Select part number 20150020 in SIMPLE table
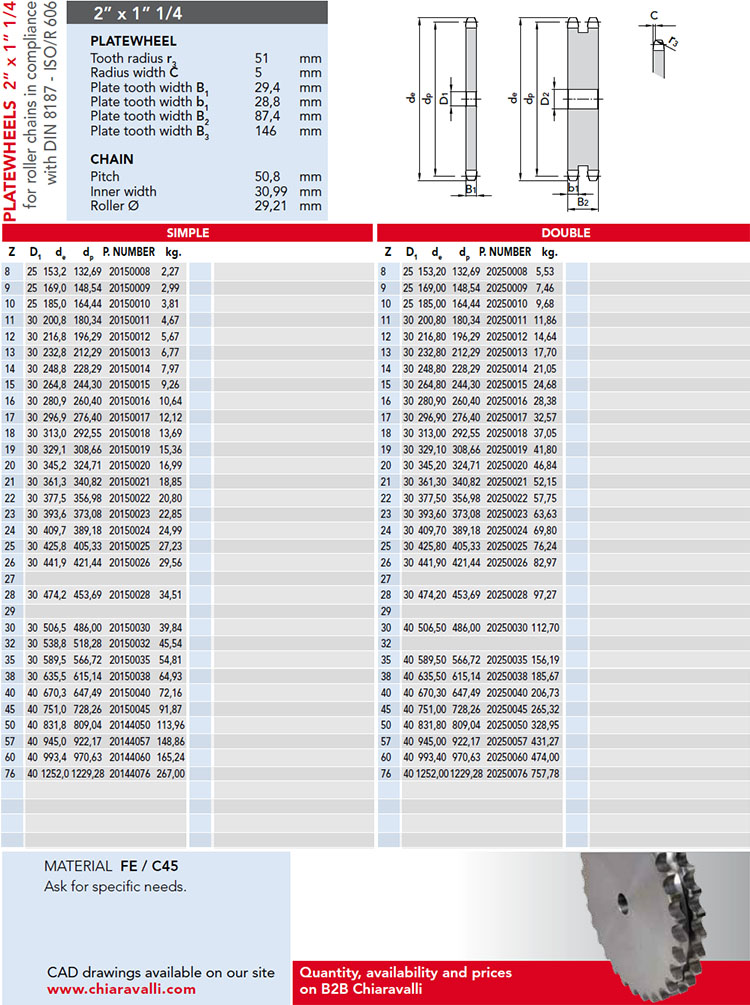This screenshot has height=1005, width=750. [x=129, y=466]
